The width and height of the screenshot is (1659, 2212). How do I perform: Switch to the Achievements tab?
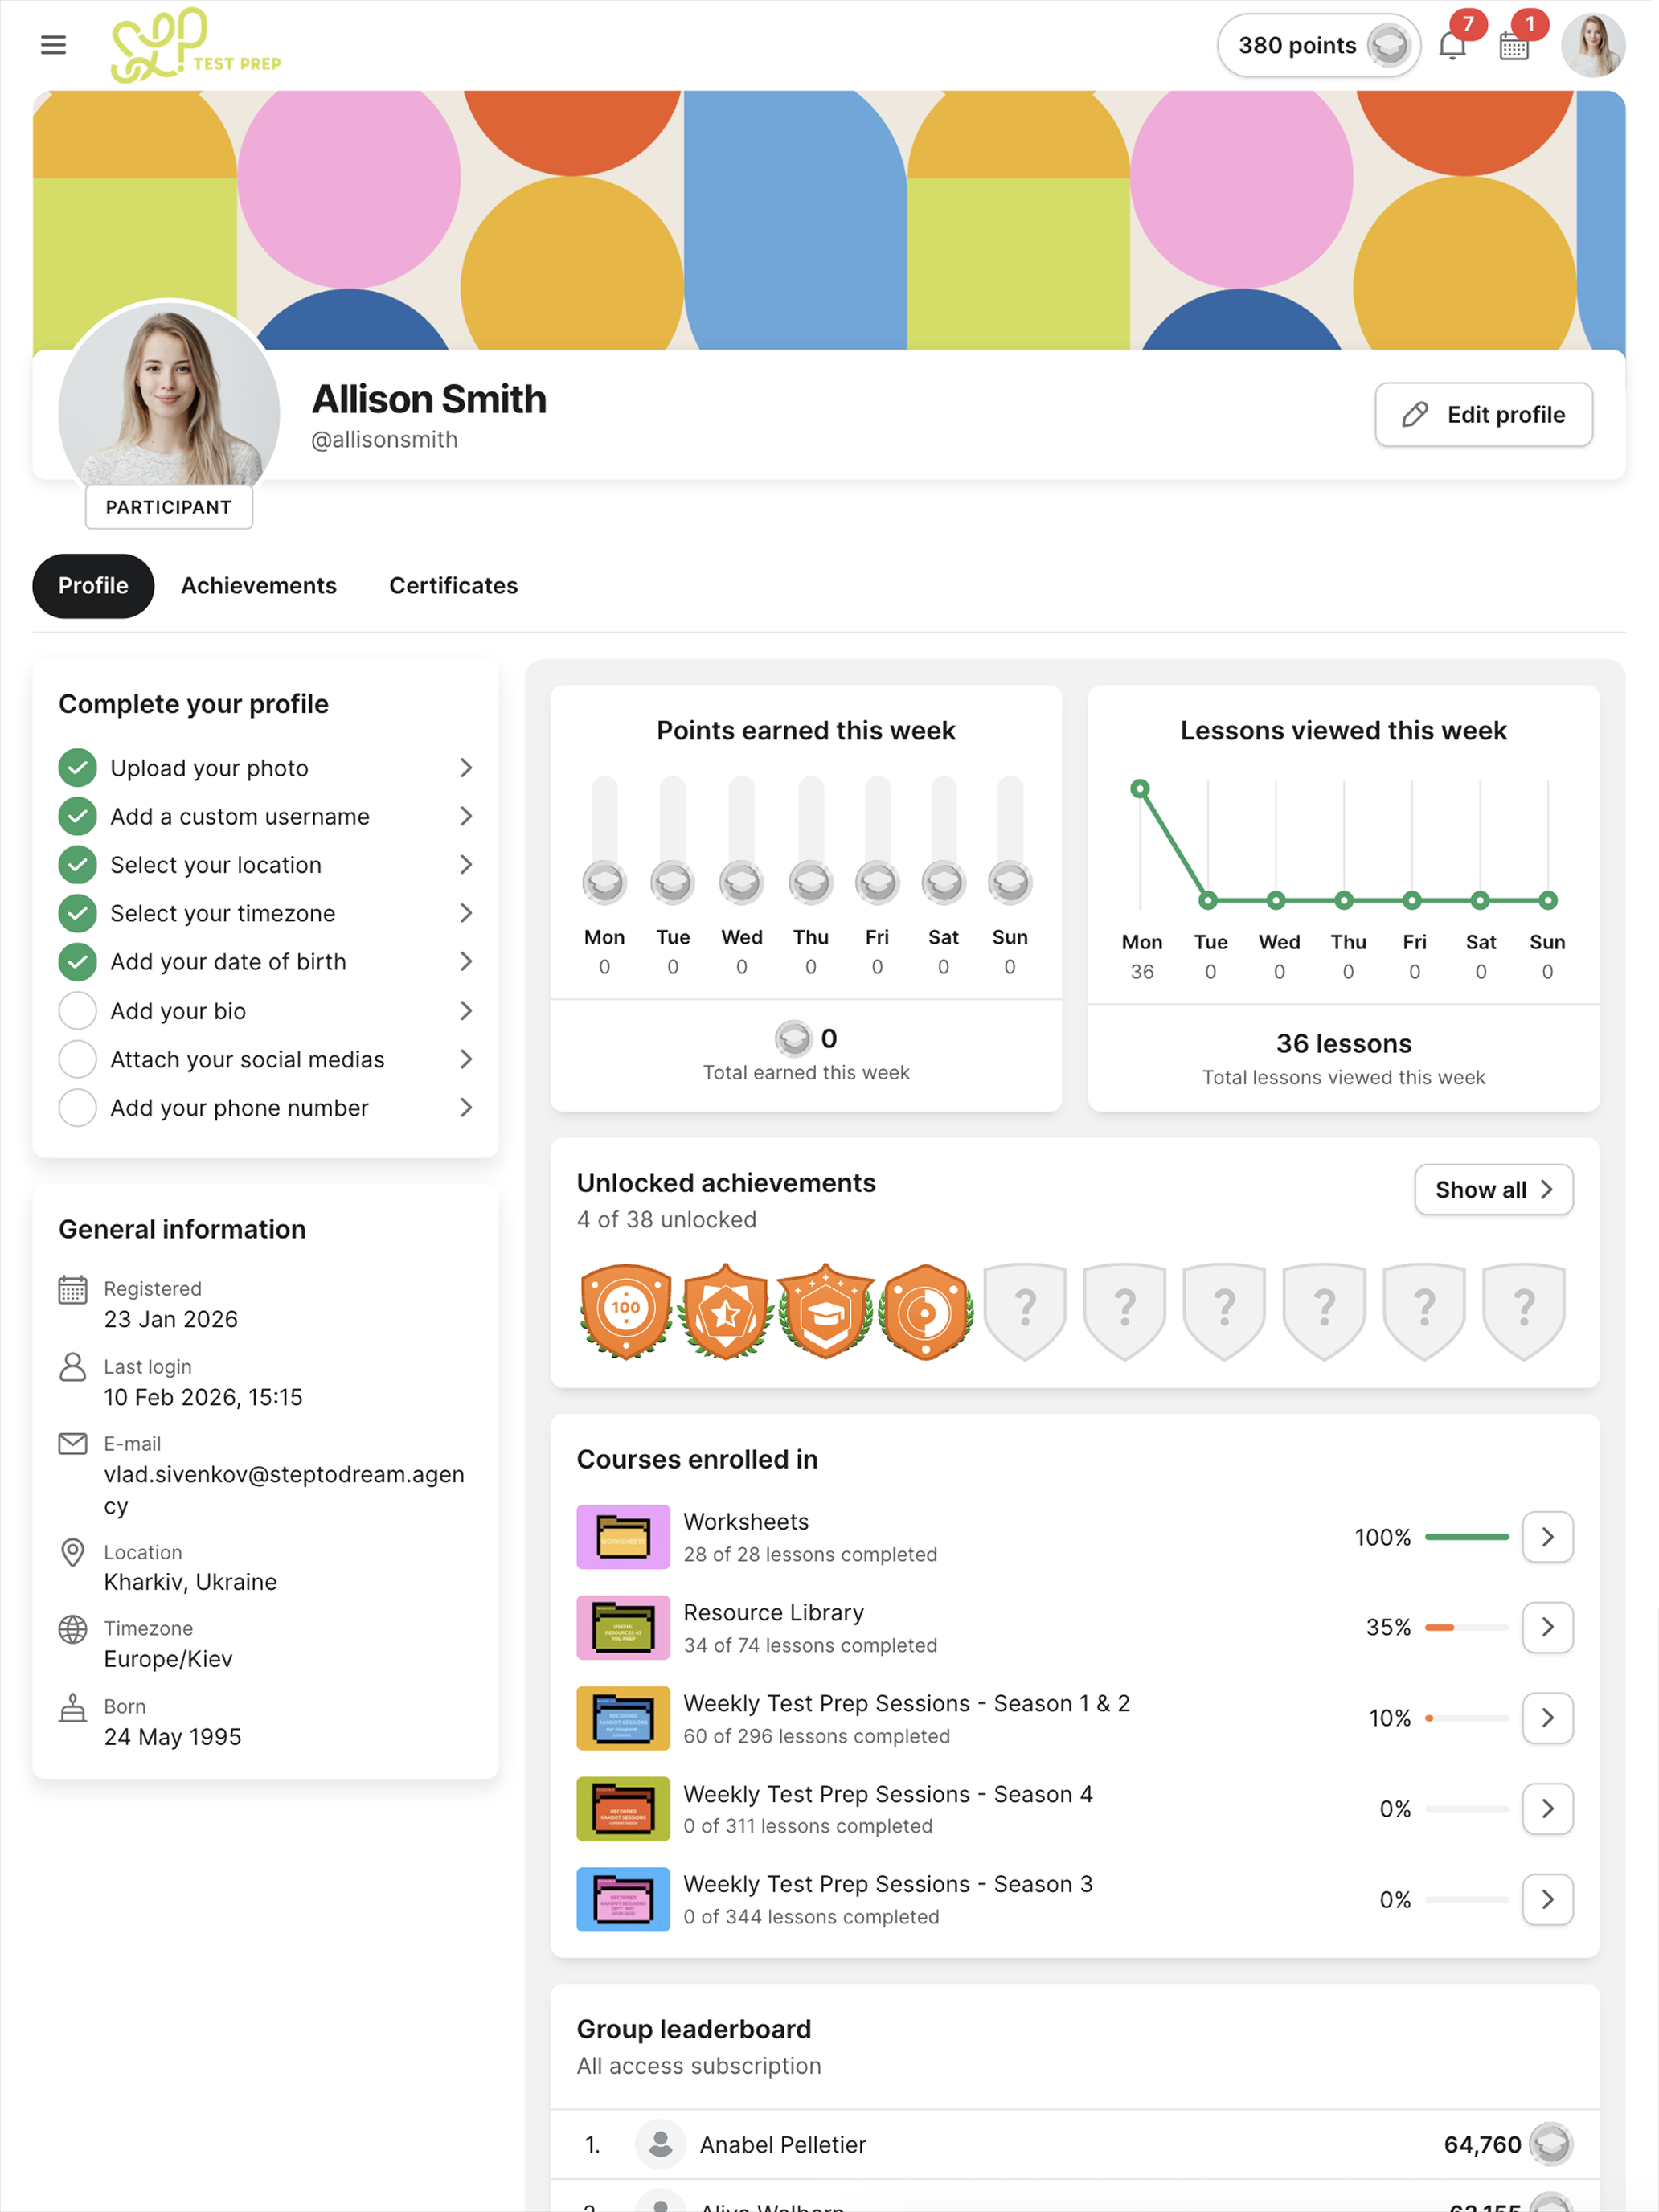258,586
